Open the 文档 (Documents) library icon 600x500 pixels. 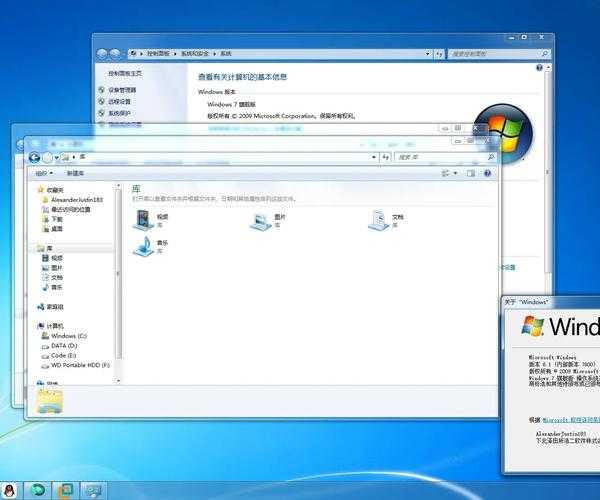(378, 220)
